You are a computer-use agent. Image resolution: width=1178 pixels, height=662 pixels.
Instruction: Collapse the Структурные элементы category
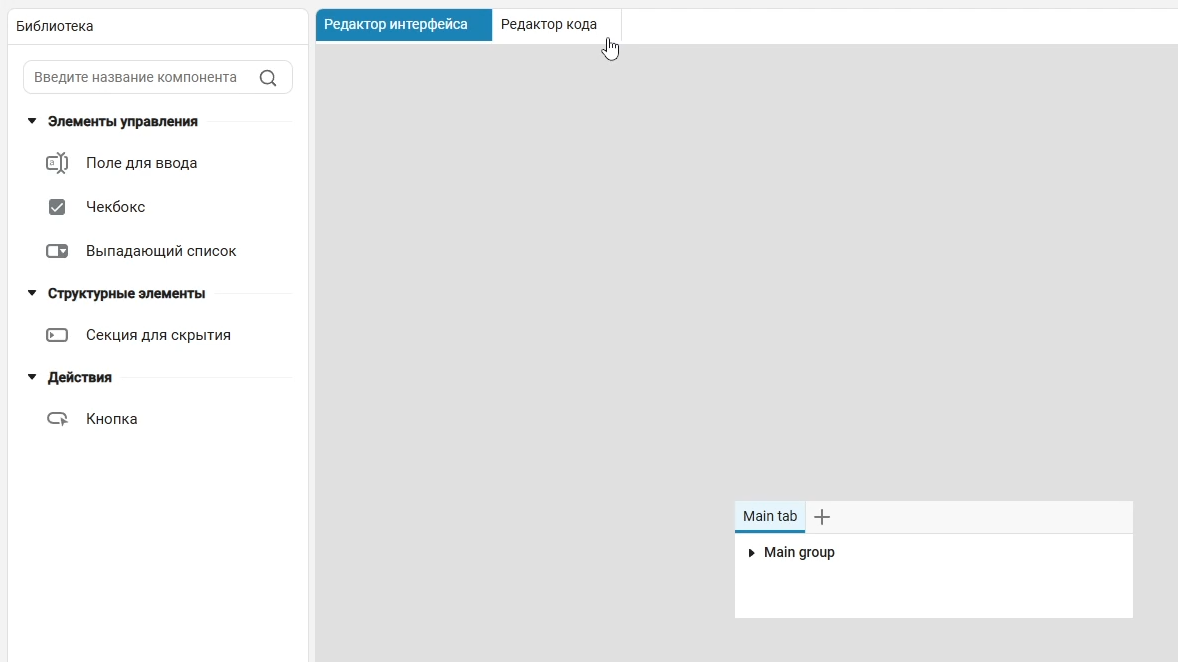click(32, 293)
